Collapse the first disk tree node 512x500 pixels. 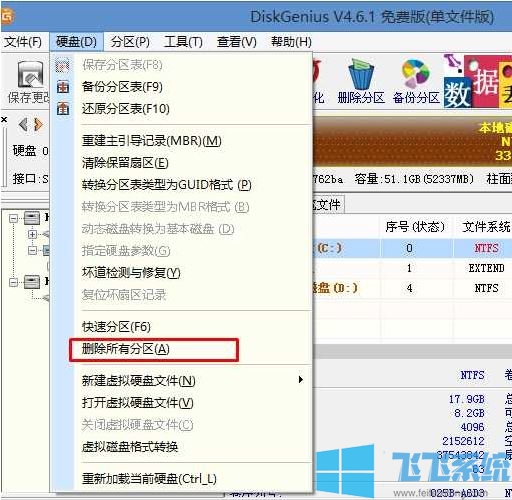pyautogui.click(x=14, y=218)
